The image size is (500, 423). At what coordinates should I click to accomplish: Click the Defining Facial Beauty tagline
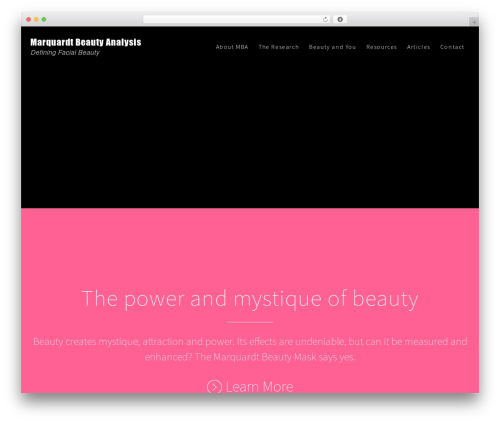(x=65, y=53)
